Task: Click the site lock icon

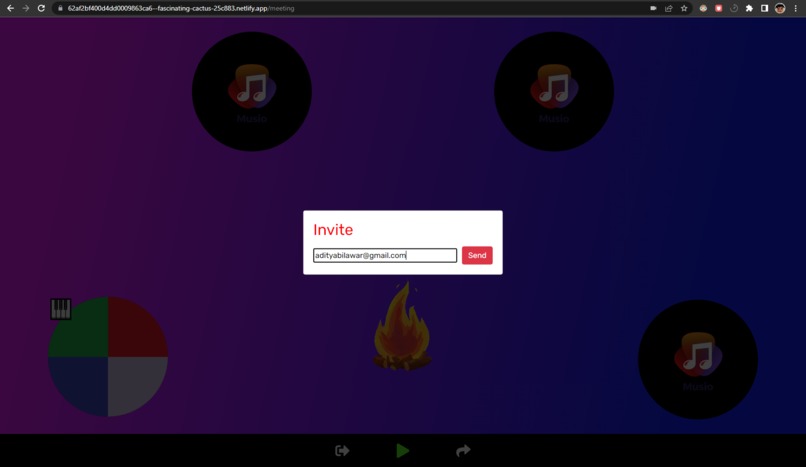Action: point(60,8)
